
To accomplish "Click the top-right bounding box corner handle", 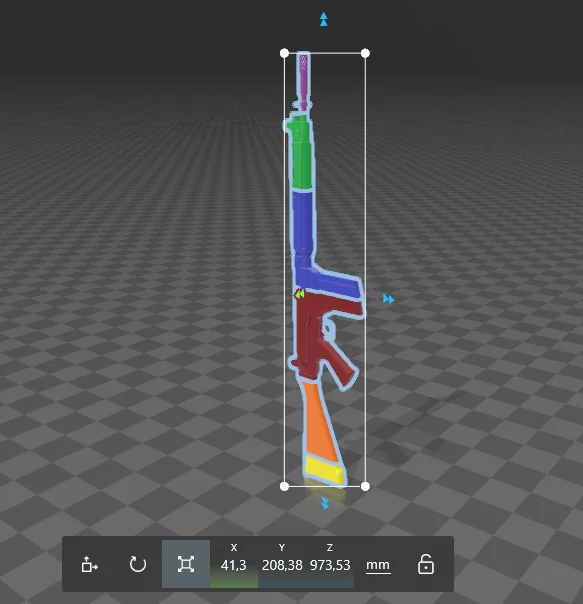I will 365,53.
